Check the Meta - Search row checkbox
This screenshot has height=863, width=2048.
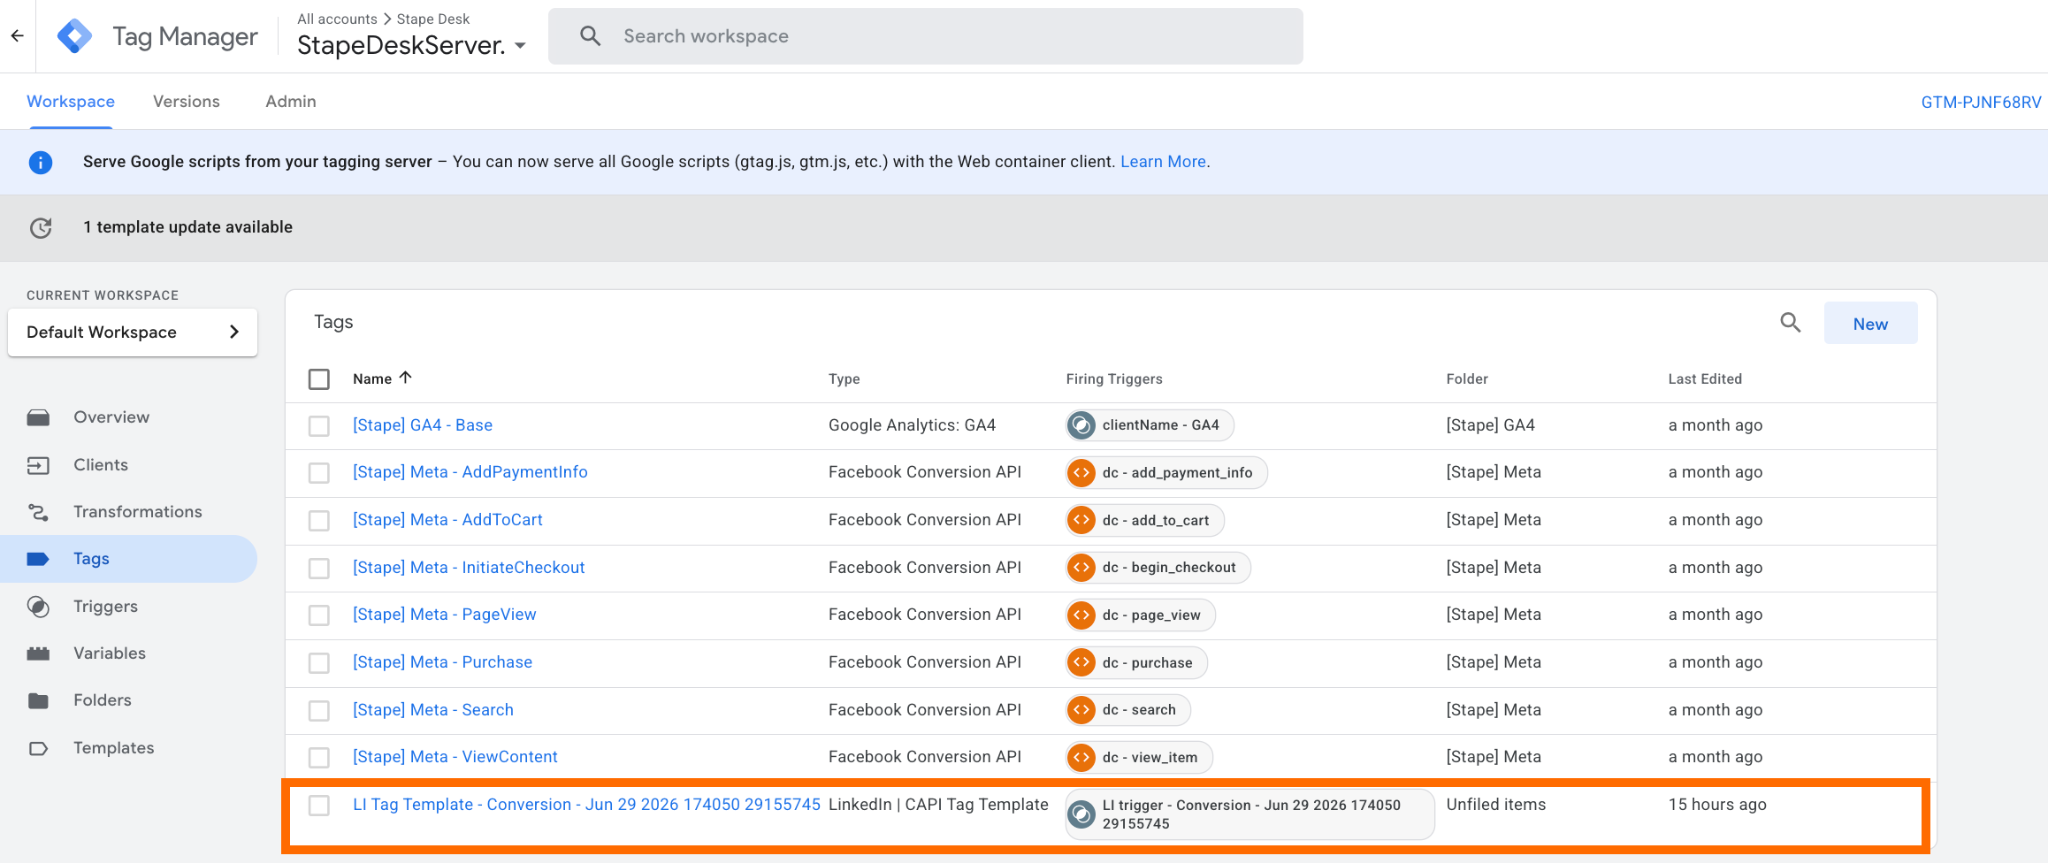tap(319, 710)
